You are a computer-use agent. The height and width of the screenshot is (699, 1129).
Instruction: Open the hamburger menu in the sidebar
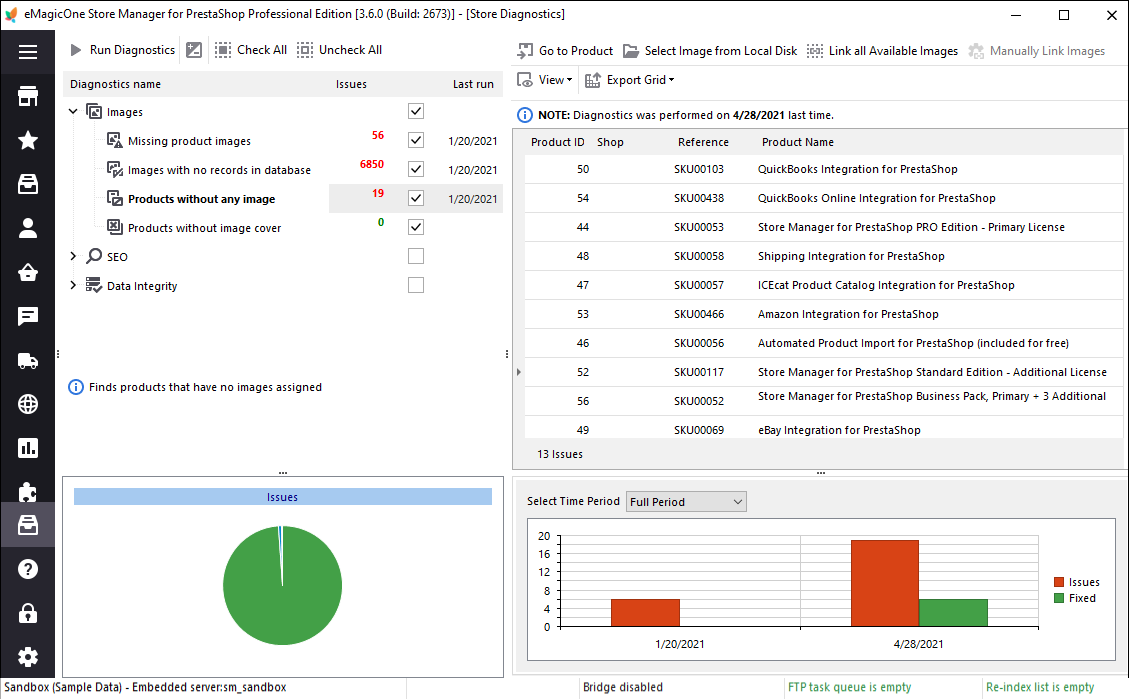27,52
